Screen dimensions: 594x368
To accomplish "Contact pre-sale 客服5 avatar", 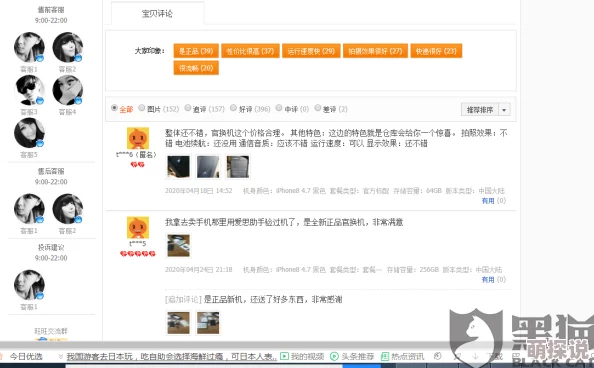I will click(x=29, y=133).
